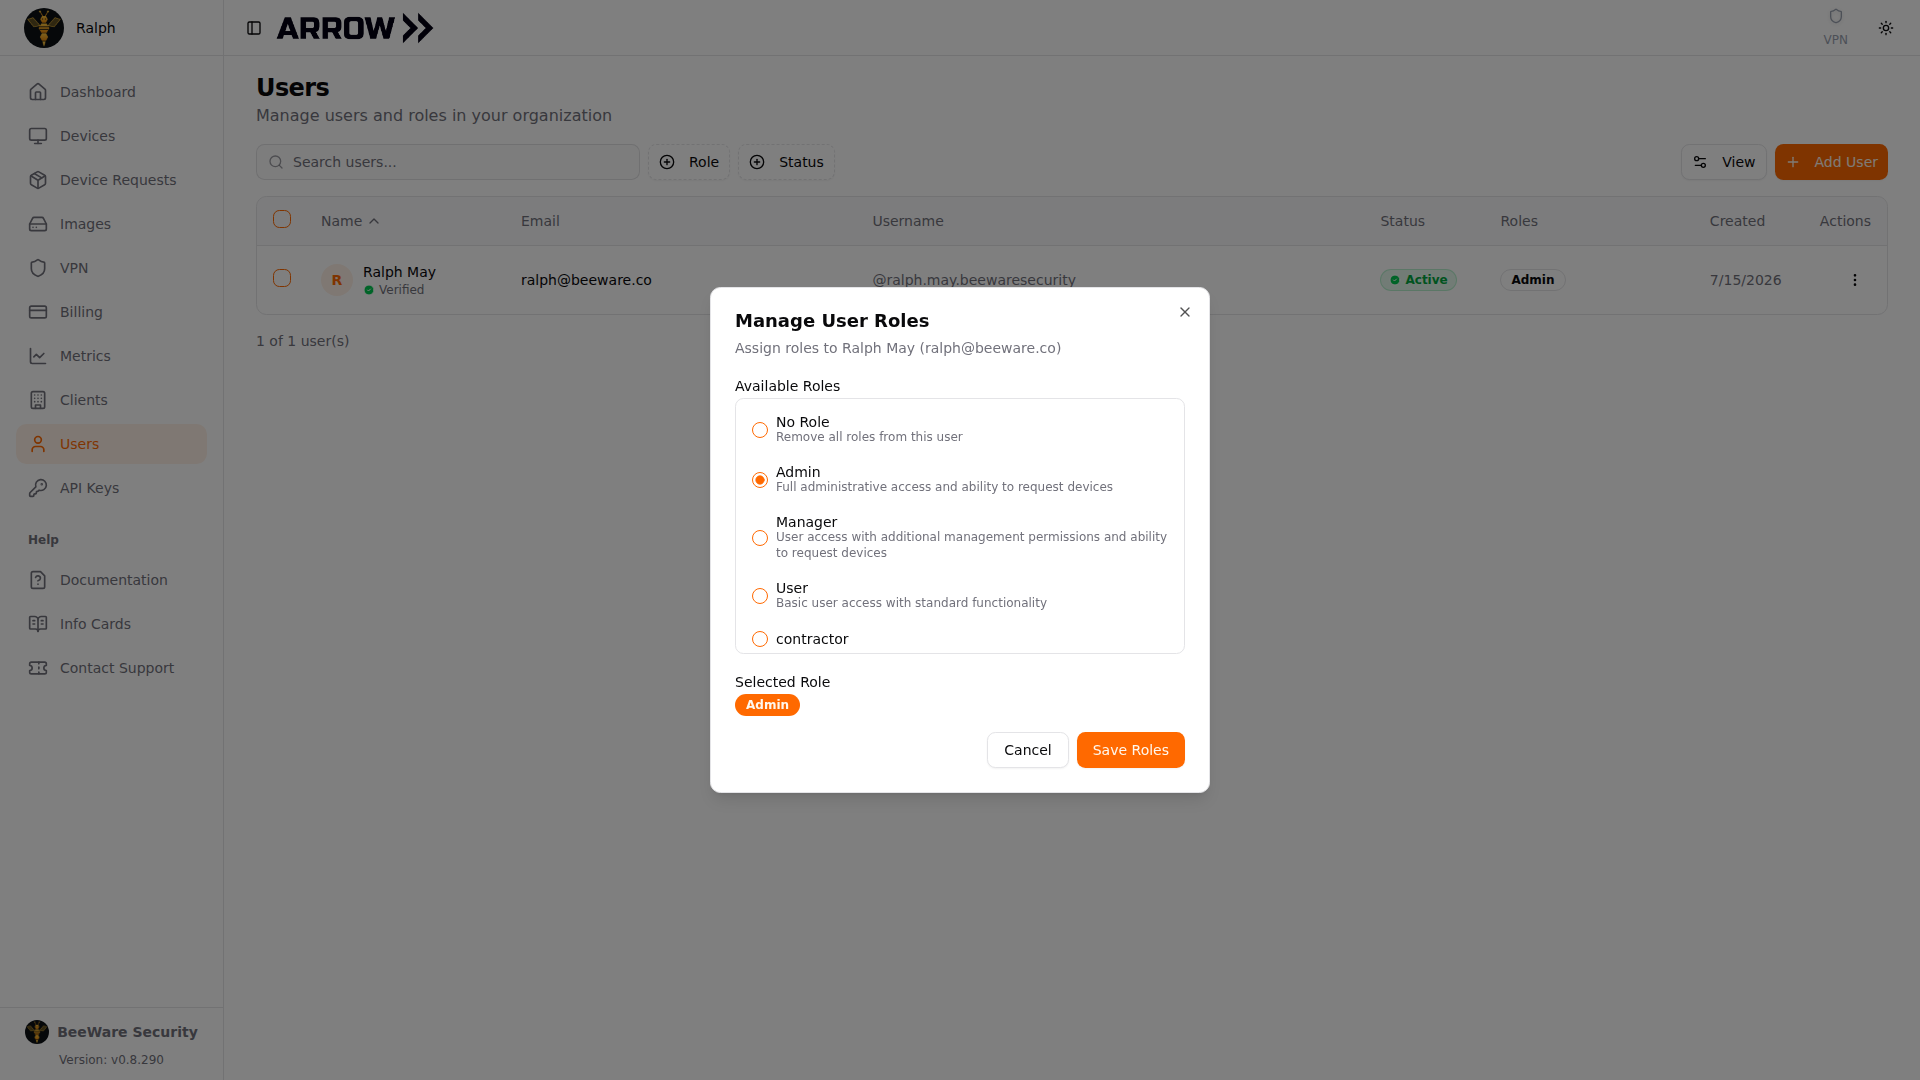Open Devices page from sidebar
This screenshot has height=1080, width=1920.
click(111, 136)
